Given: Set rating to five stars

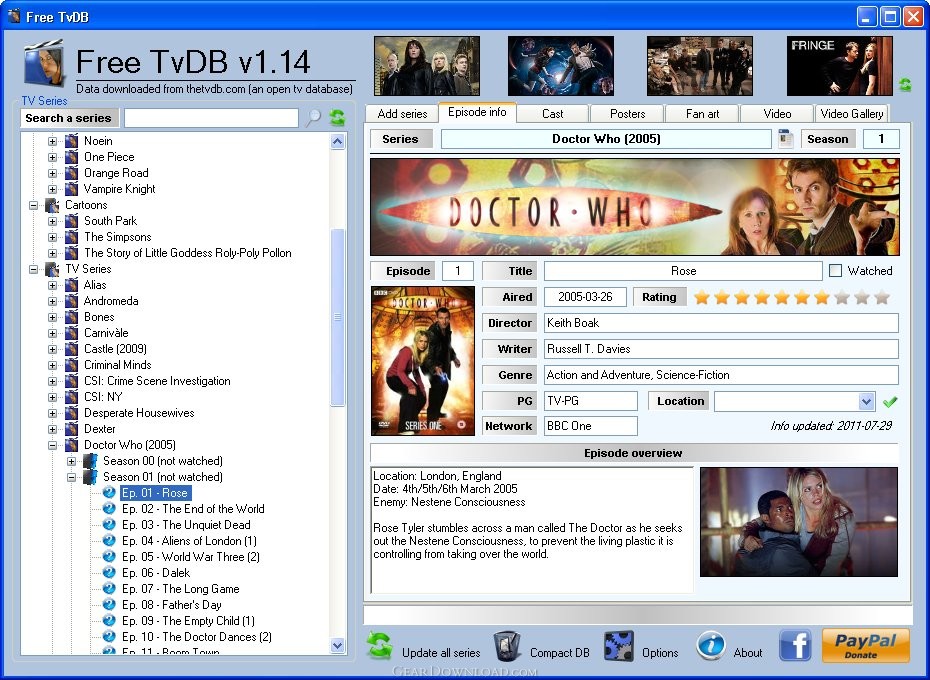Looking at the screenshot, I should [x=782, y=297].
